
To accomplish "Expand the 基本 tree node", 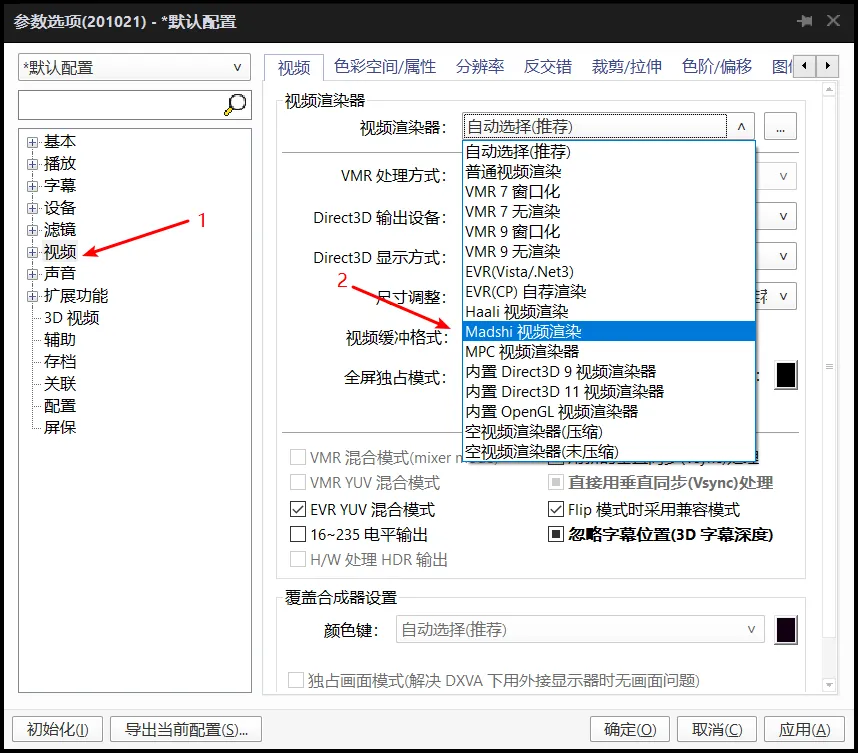I will (33, 141).
